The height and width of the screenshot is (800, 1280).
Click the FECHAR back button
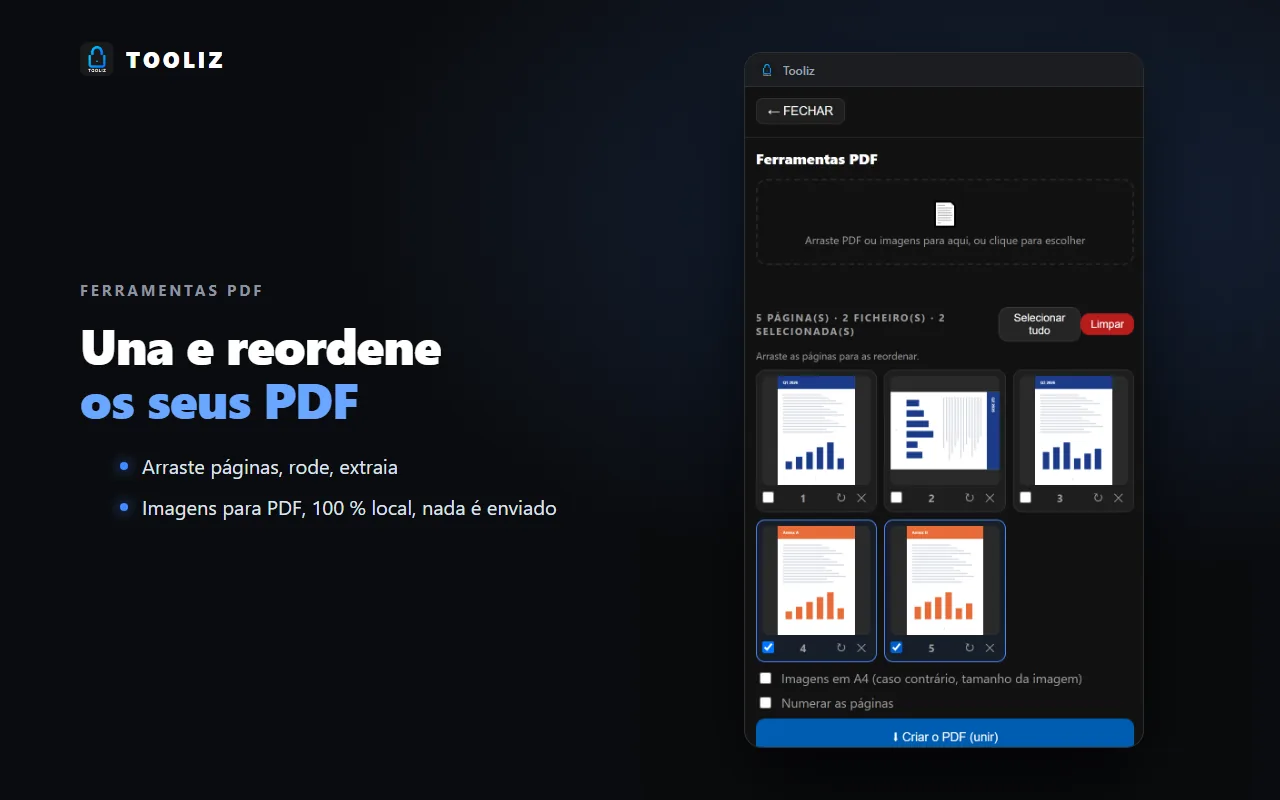pyautogui.click(x=800, y=111)
